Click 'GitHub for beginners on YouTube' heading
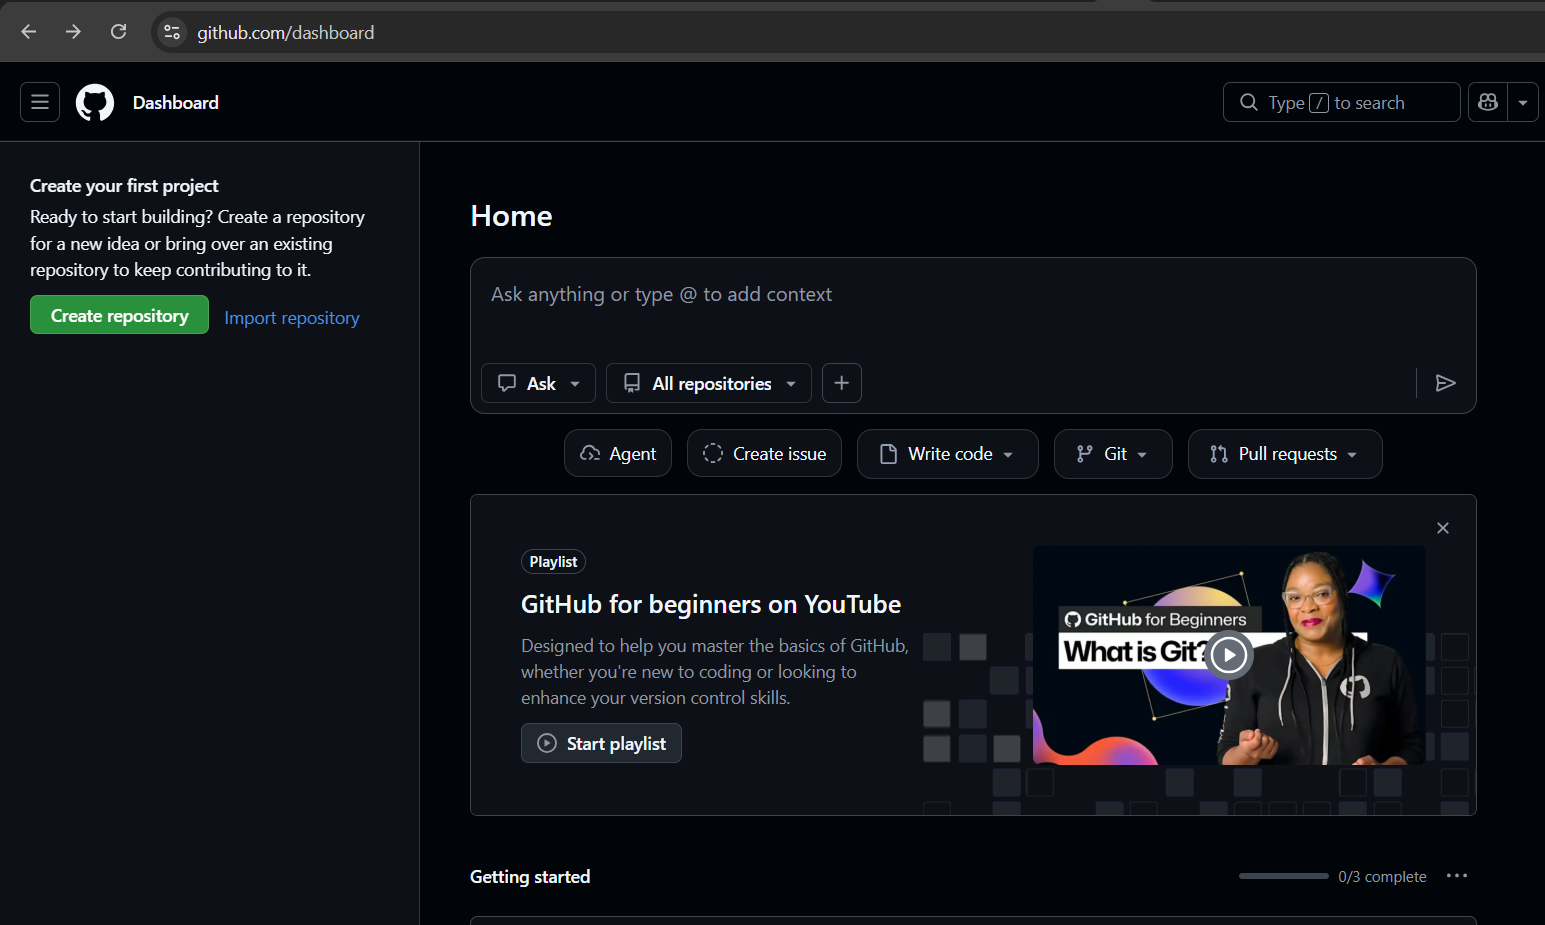Image resolution: width=1545 pixels, height=925 pixels. click(711, 604)
